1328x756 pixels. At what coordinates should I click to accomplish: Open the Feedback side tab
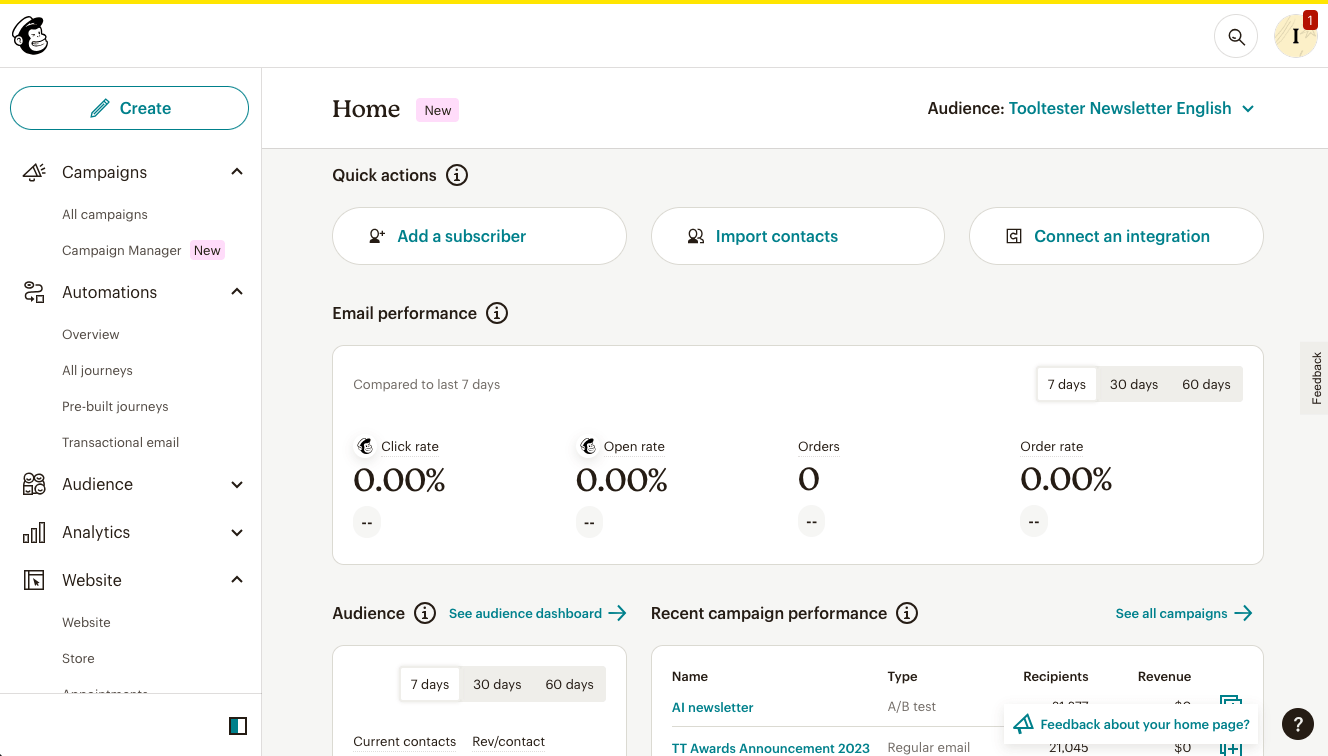(x=1315, y=378)
